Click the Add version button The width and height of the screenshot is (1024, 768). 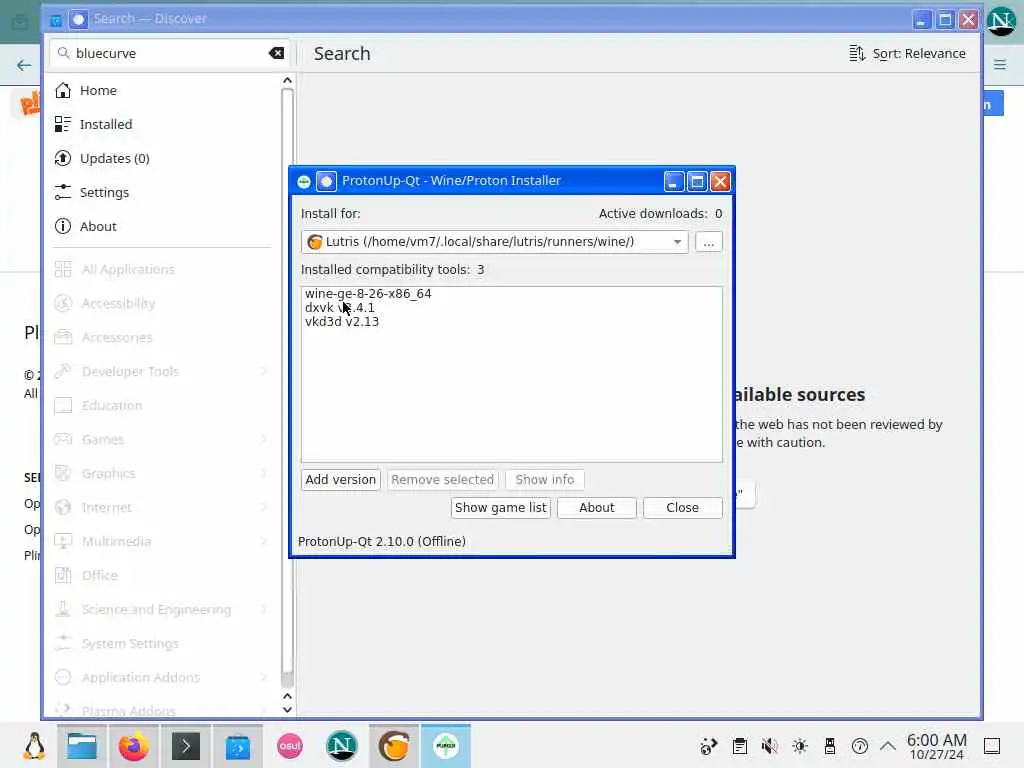[340, 479]
